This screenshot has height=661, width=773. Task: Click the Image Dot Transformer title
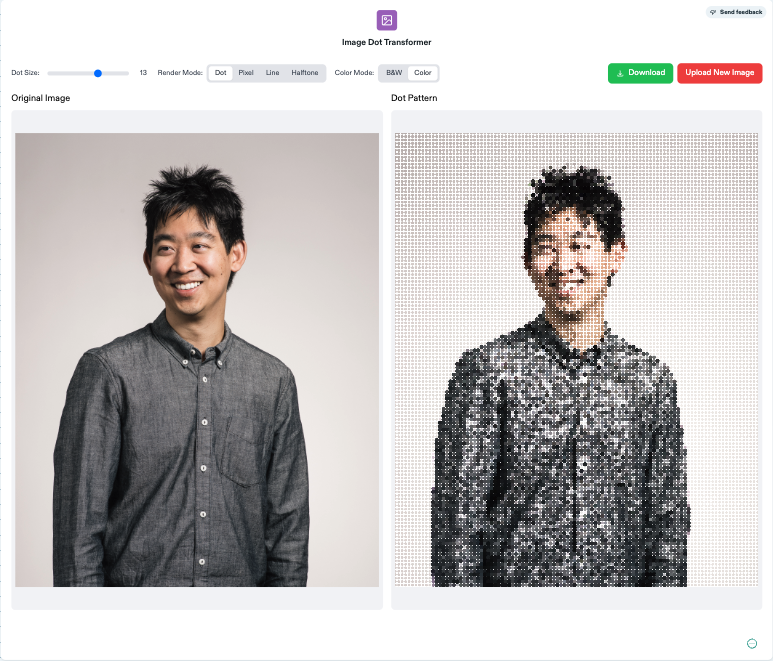coord(386,43)
